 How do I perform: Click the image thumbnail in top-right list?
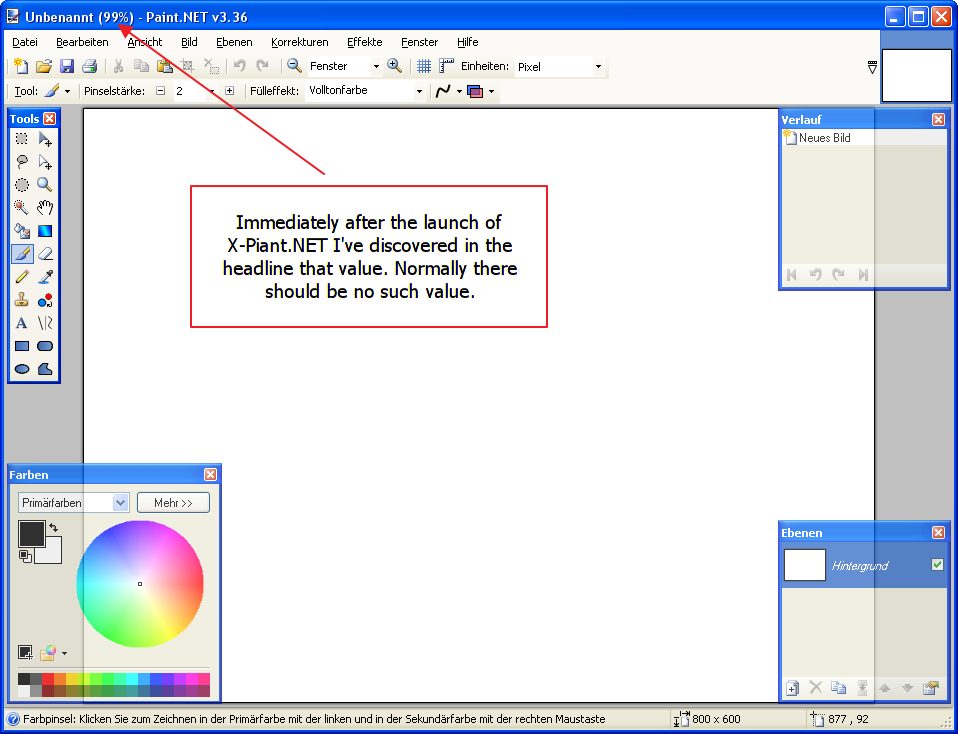click(x=916, y=75)
